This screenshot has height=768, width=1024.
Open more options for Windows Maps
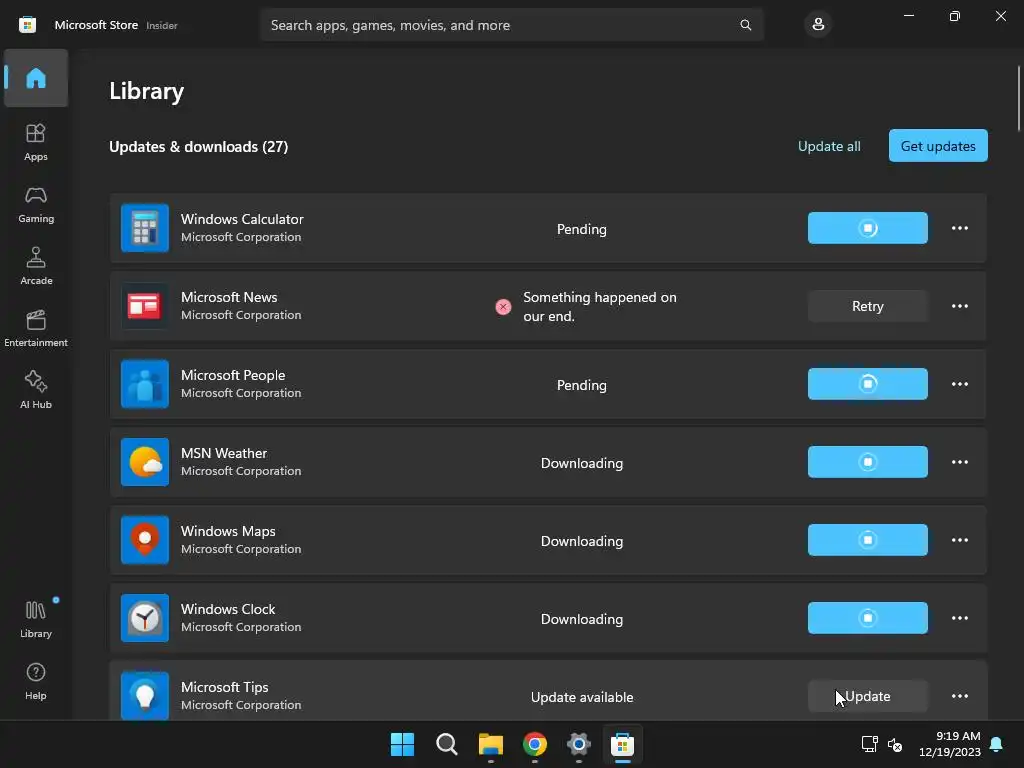click(x=959, y=540)
